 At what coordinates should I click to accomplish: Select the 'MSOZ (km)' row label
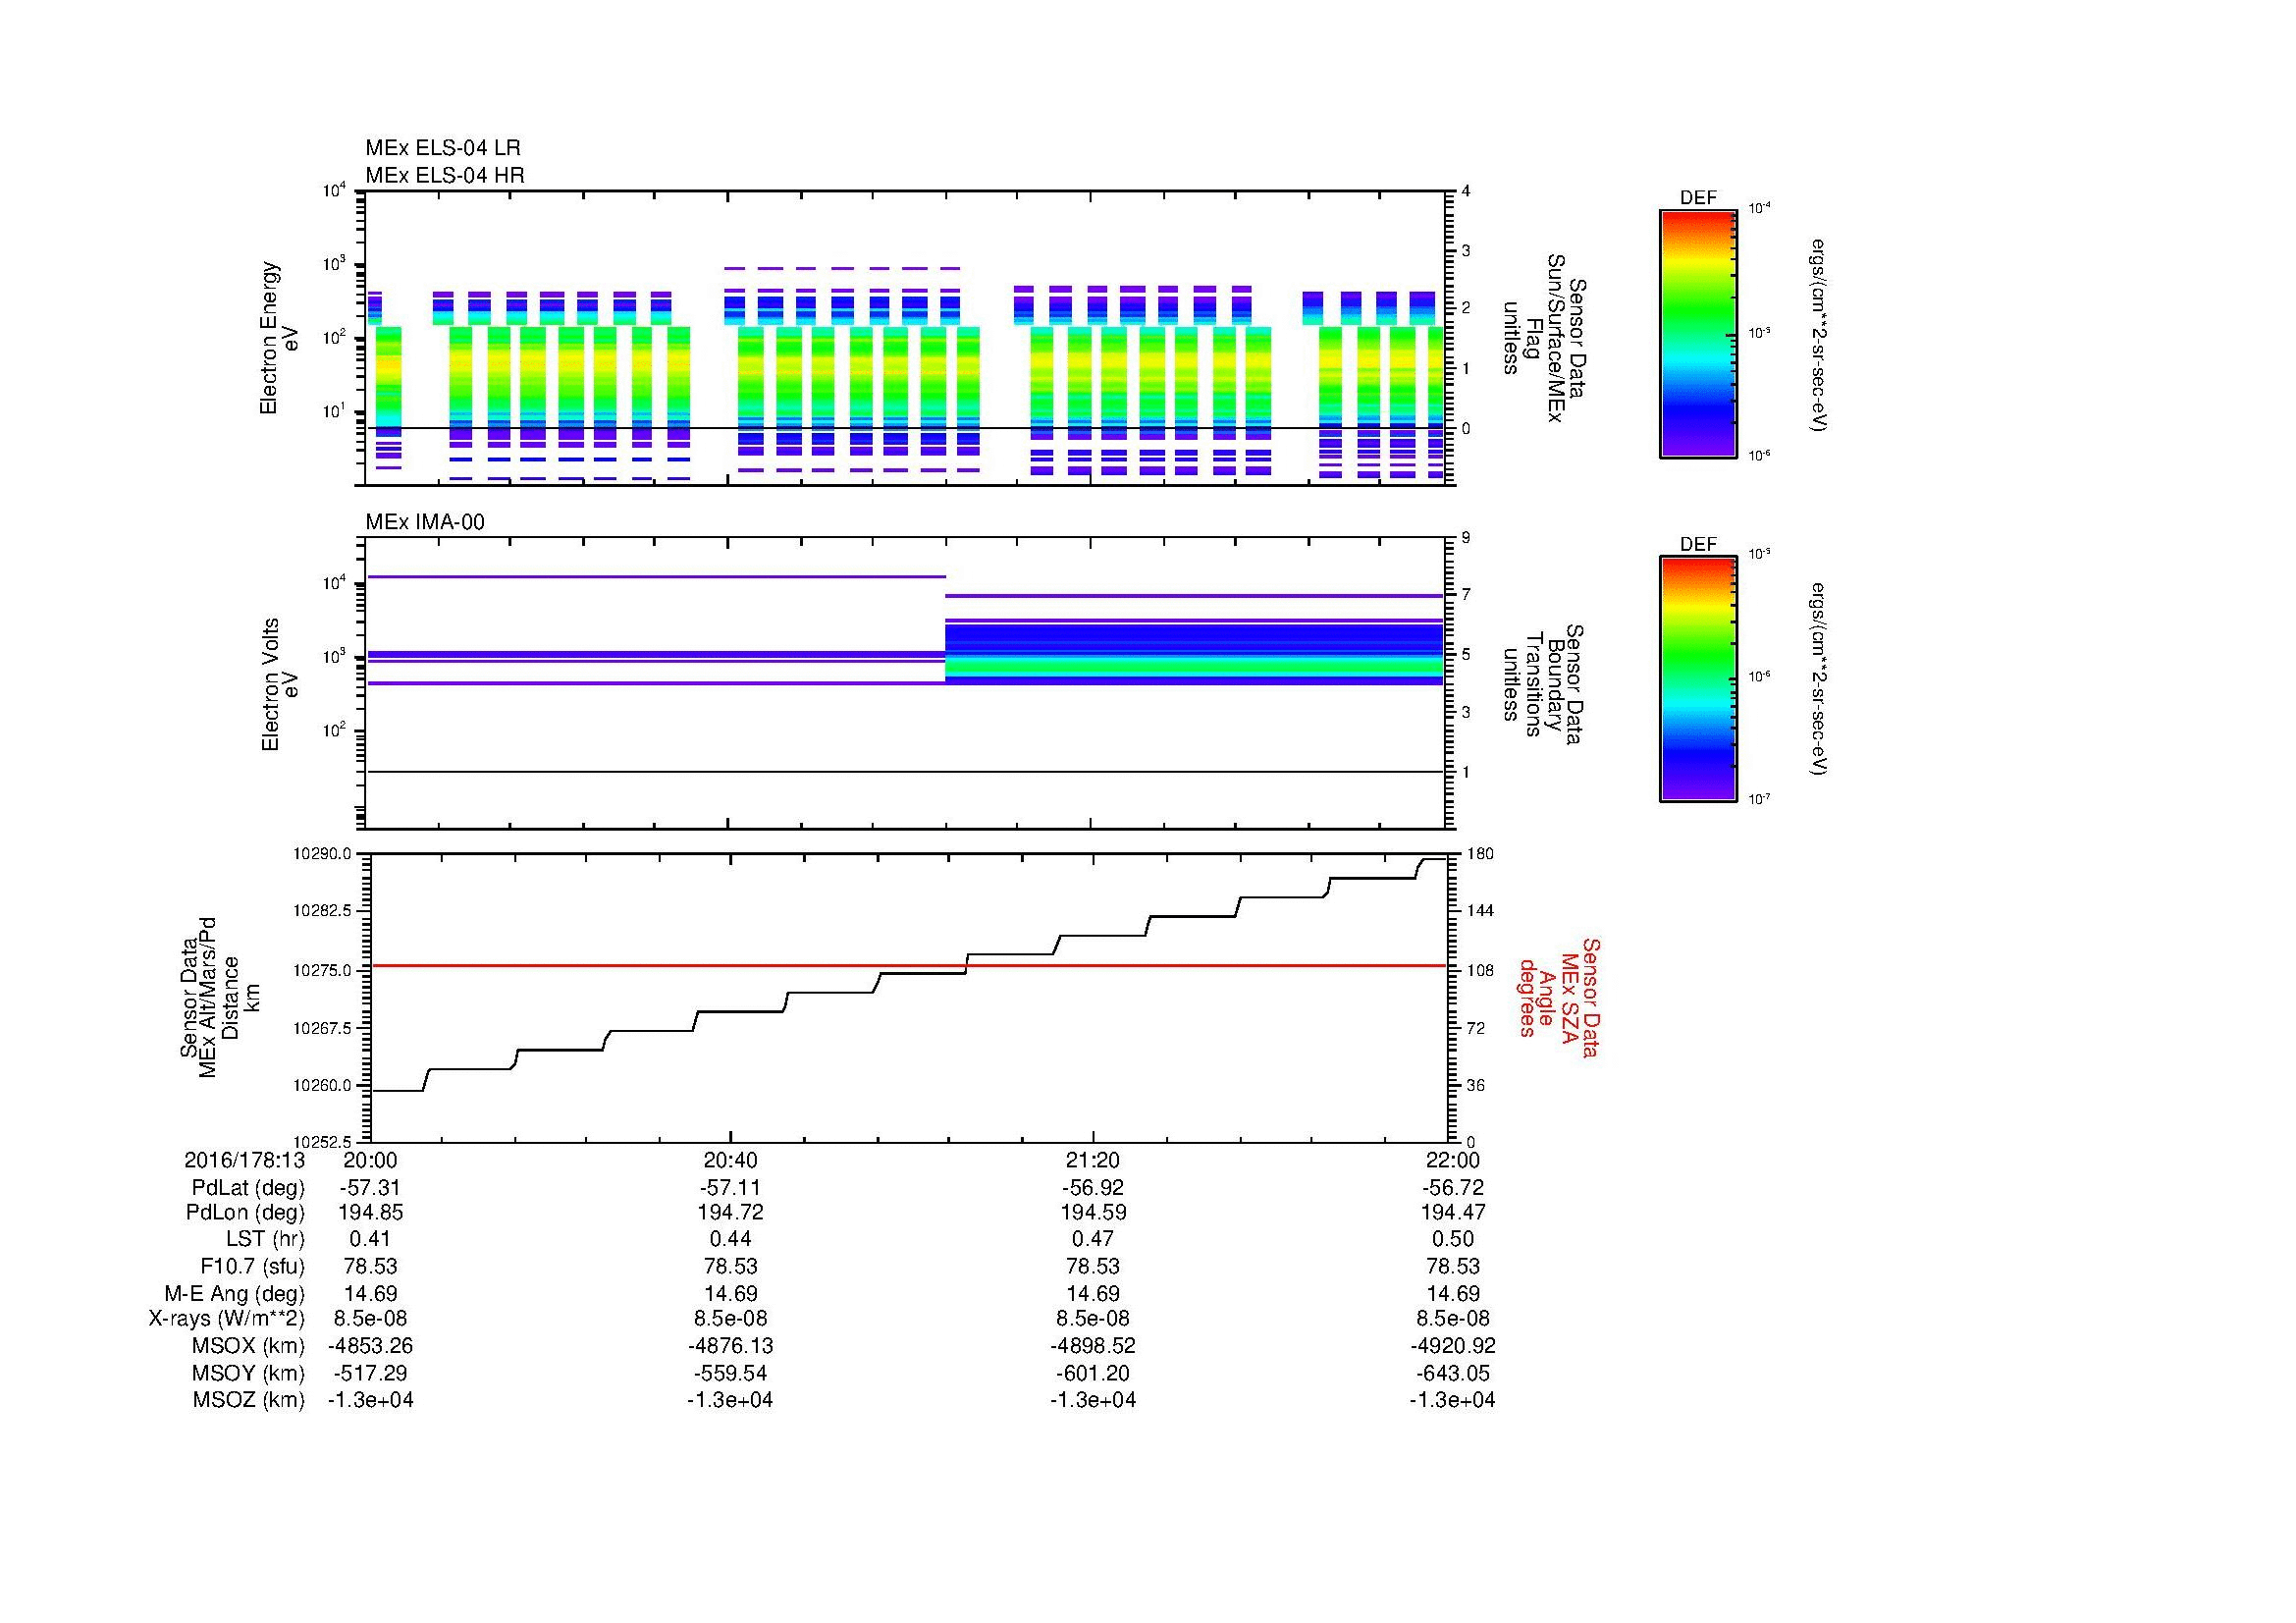click(248, 1400)
